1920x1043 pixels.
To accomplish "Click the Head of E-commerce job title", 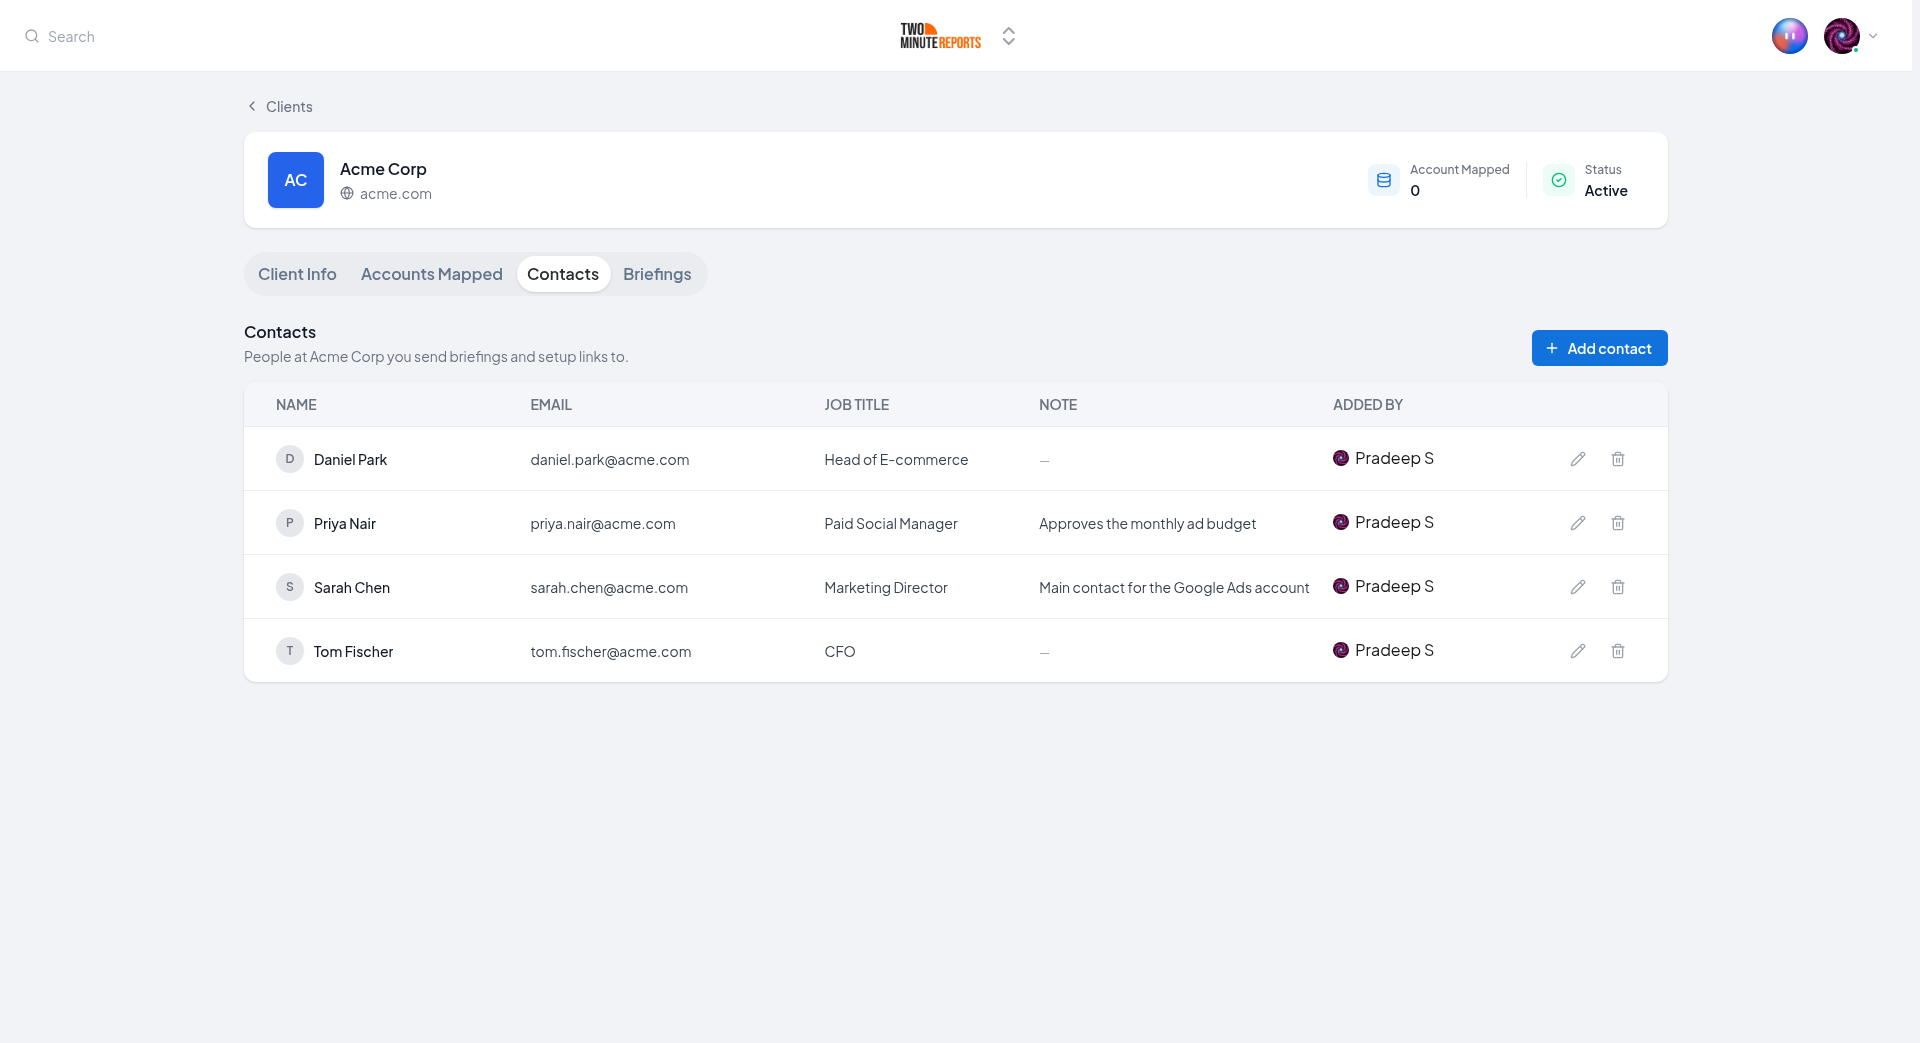I will [x=896, y=460].
